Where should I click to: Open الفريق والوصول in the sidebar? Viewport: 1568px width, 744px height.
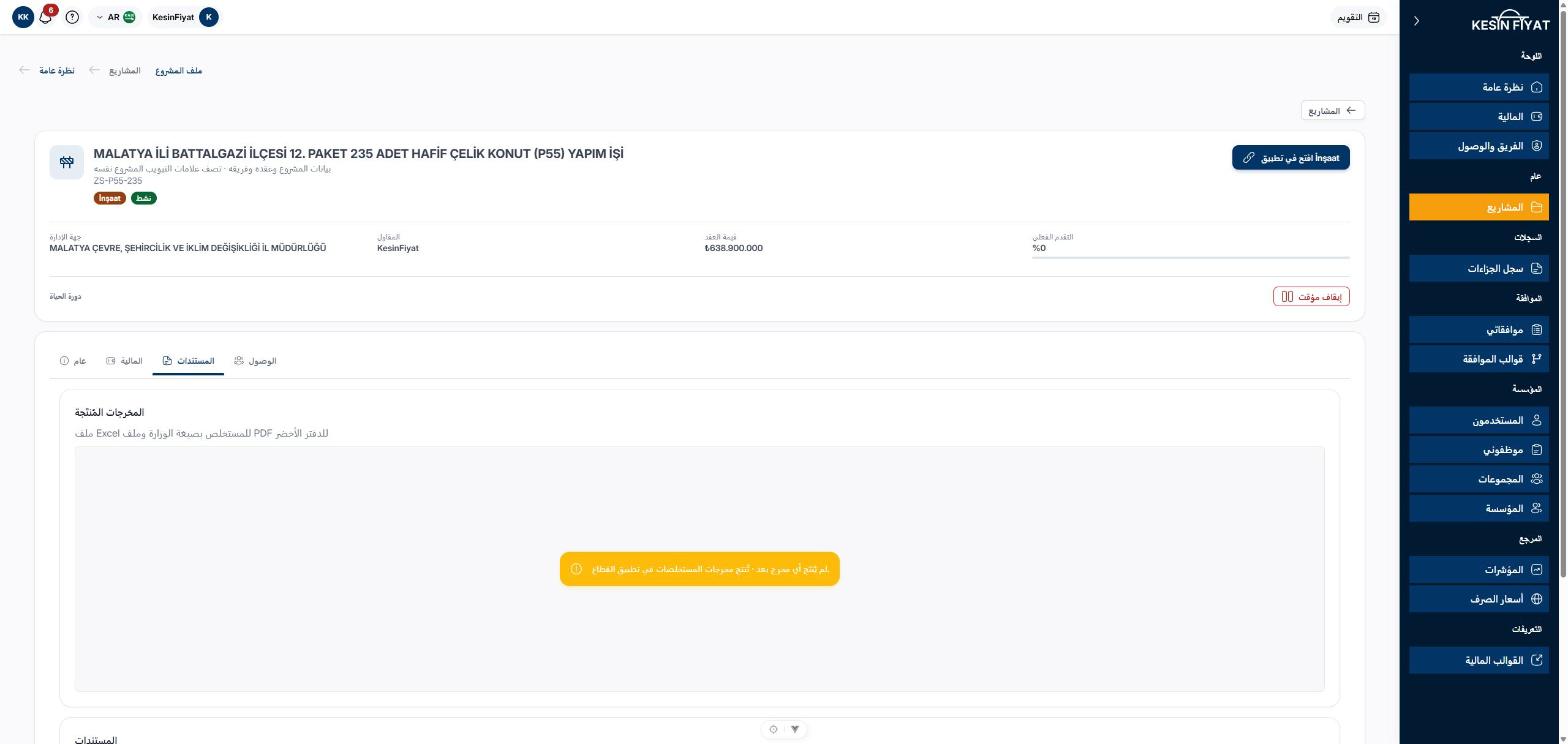pyautogui.click(x=1477, y=146)
